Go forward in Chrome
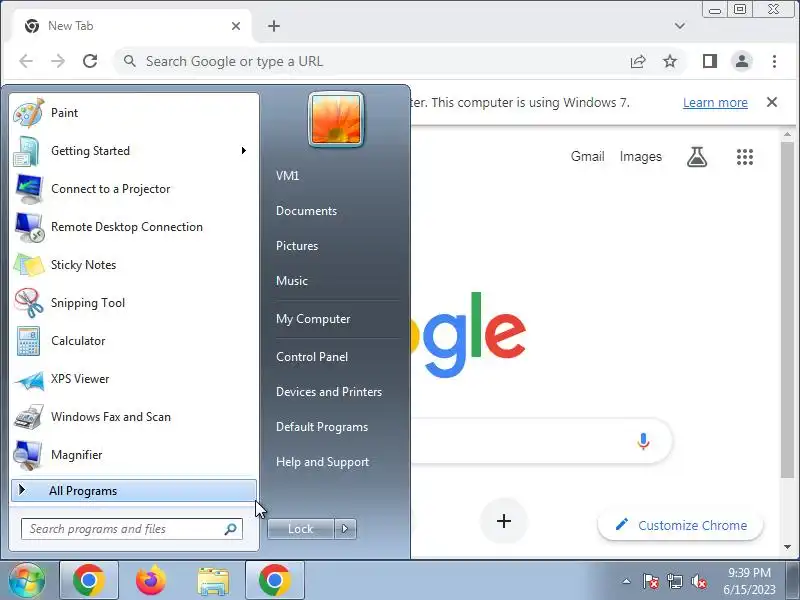The width and height of the screenshot is (800, 600). [58, 61]
